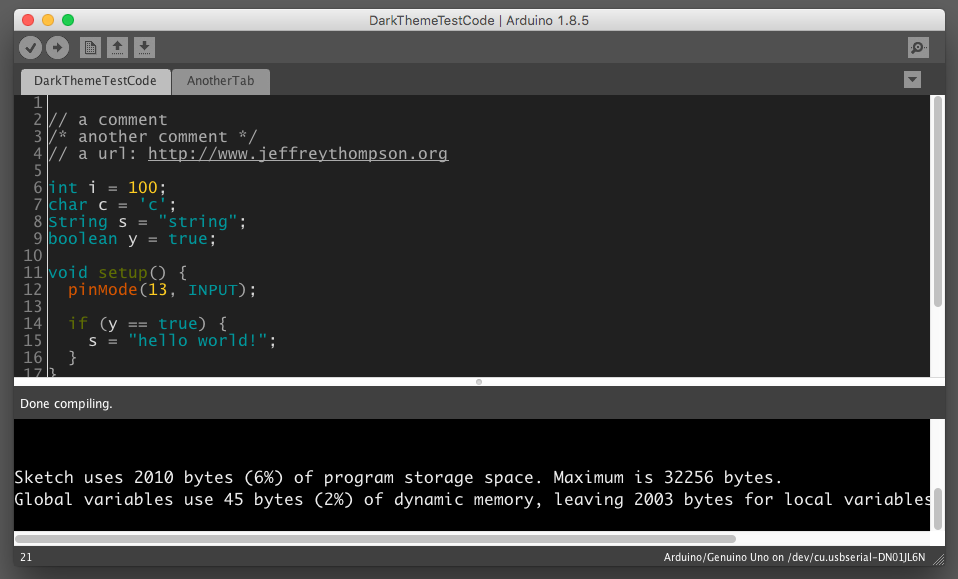This screenshot has height=579, width=958.
Task: Click the editor/console divider handle
Action: [x=479, y=382]
